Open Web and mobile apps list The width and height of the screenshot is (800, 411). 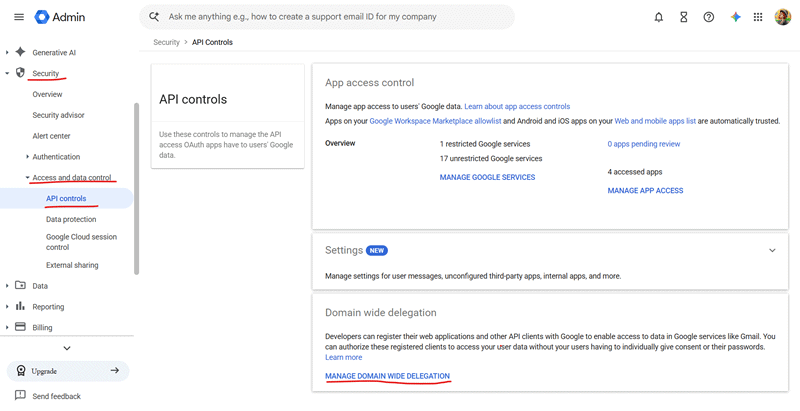tap(655, 121)
